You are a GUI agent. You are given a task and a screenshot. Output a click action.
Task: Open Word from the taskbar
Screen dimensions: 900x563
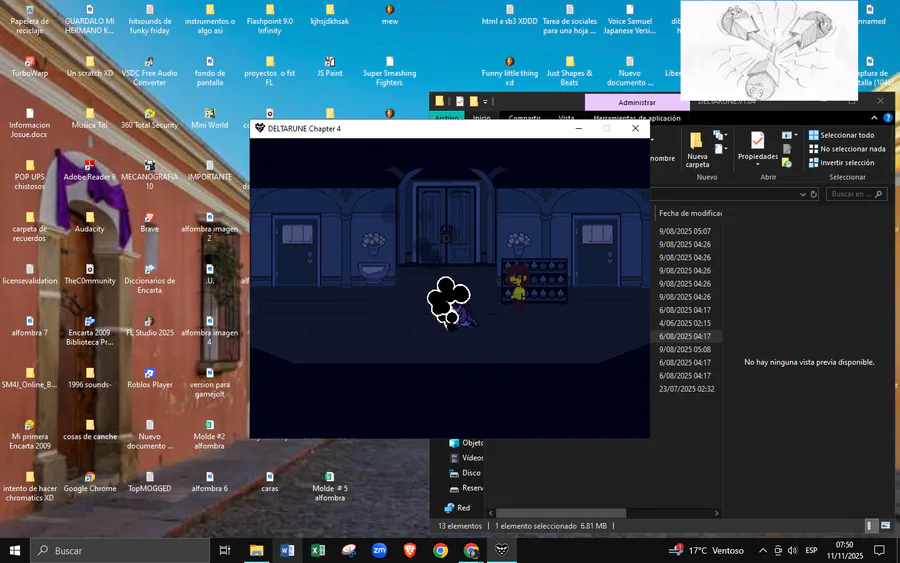(287, 550)
